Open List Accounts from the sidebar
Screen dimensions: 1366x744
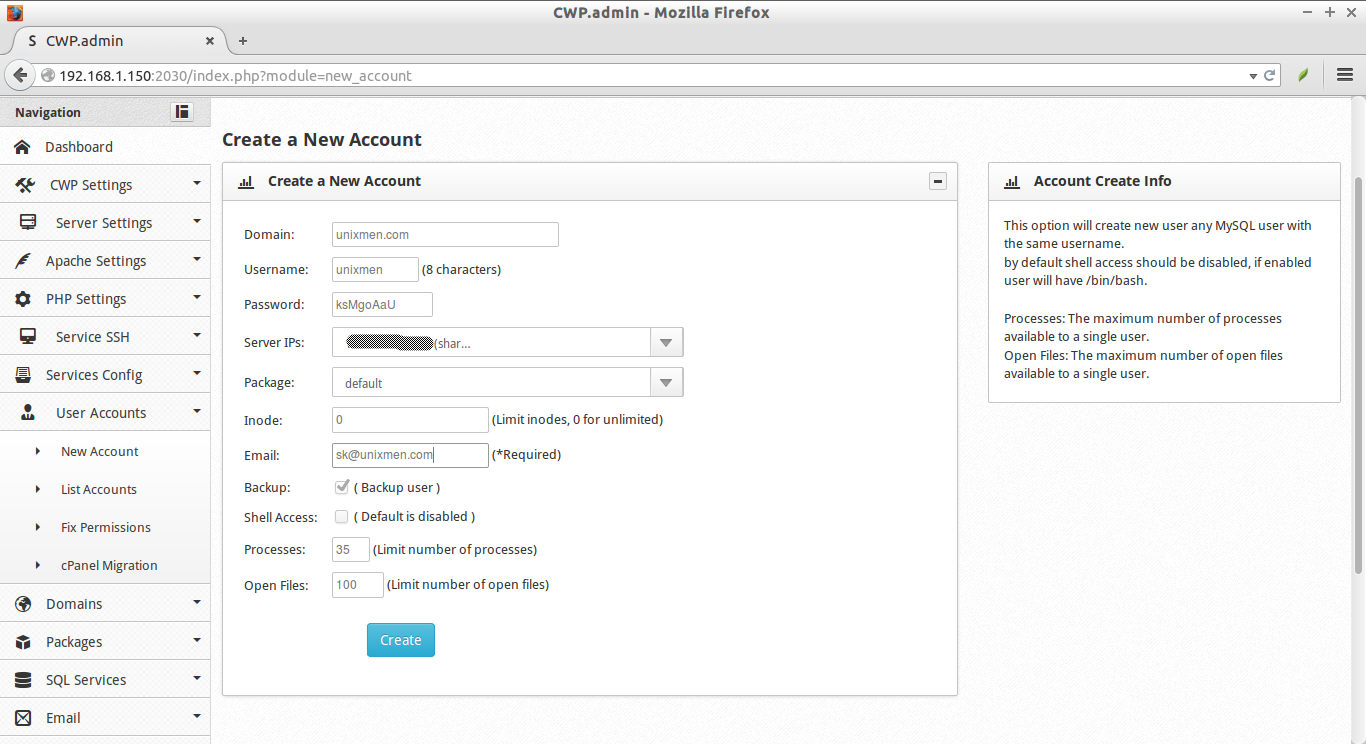[98, 489]
